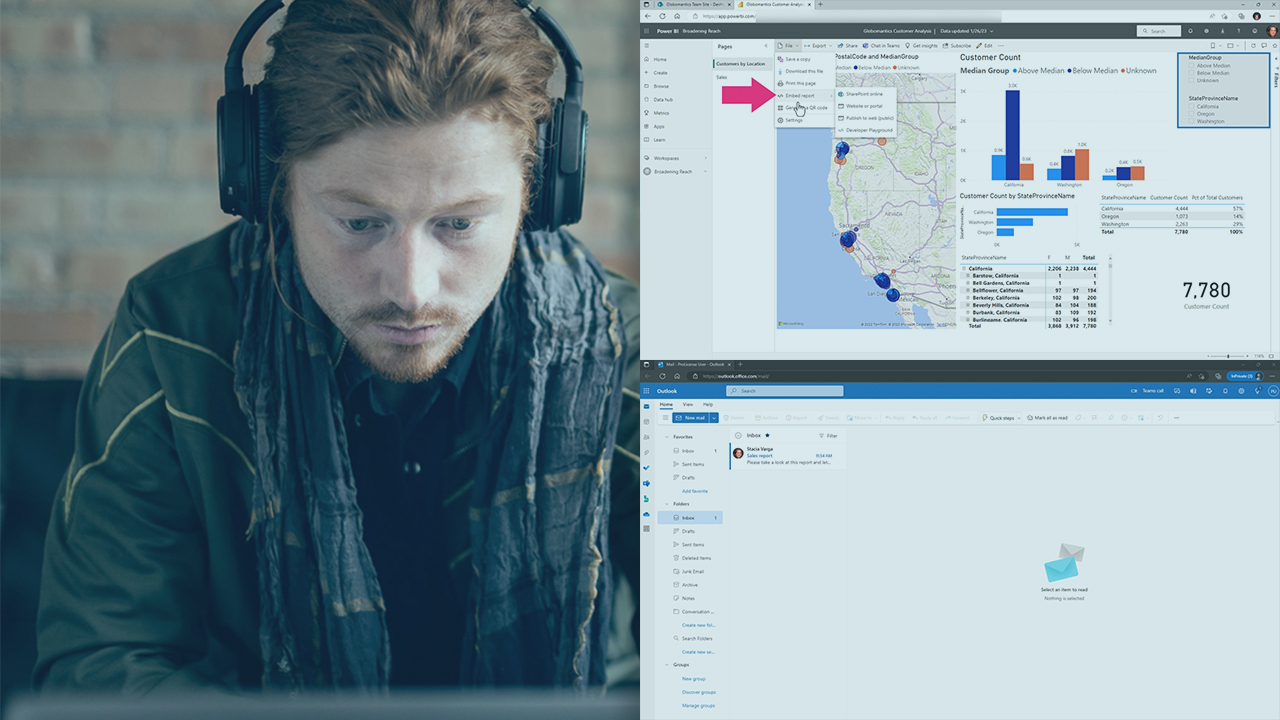Screen dimensions: 1280x720
Task: Open the New mail dropdown arrow
Action: pos(714,418)
